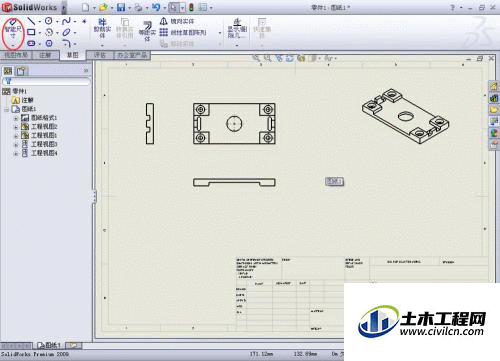Select the Spline sketch tool
Screen dimensions: 500x361
tap(66, 21)
